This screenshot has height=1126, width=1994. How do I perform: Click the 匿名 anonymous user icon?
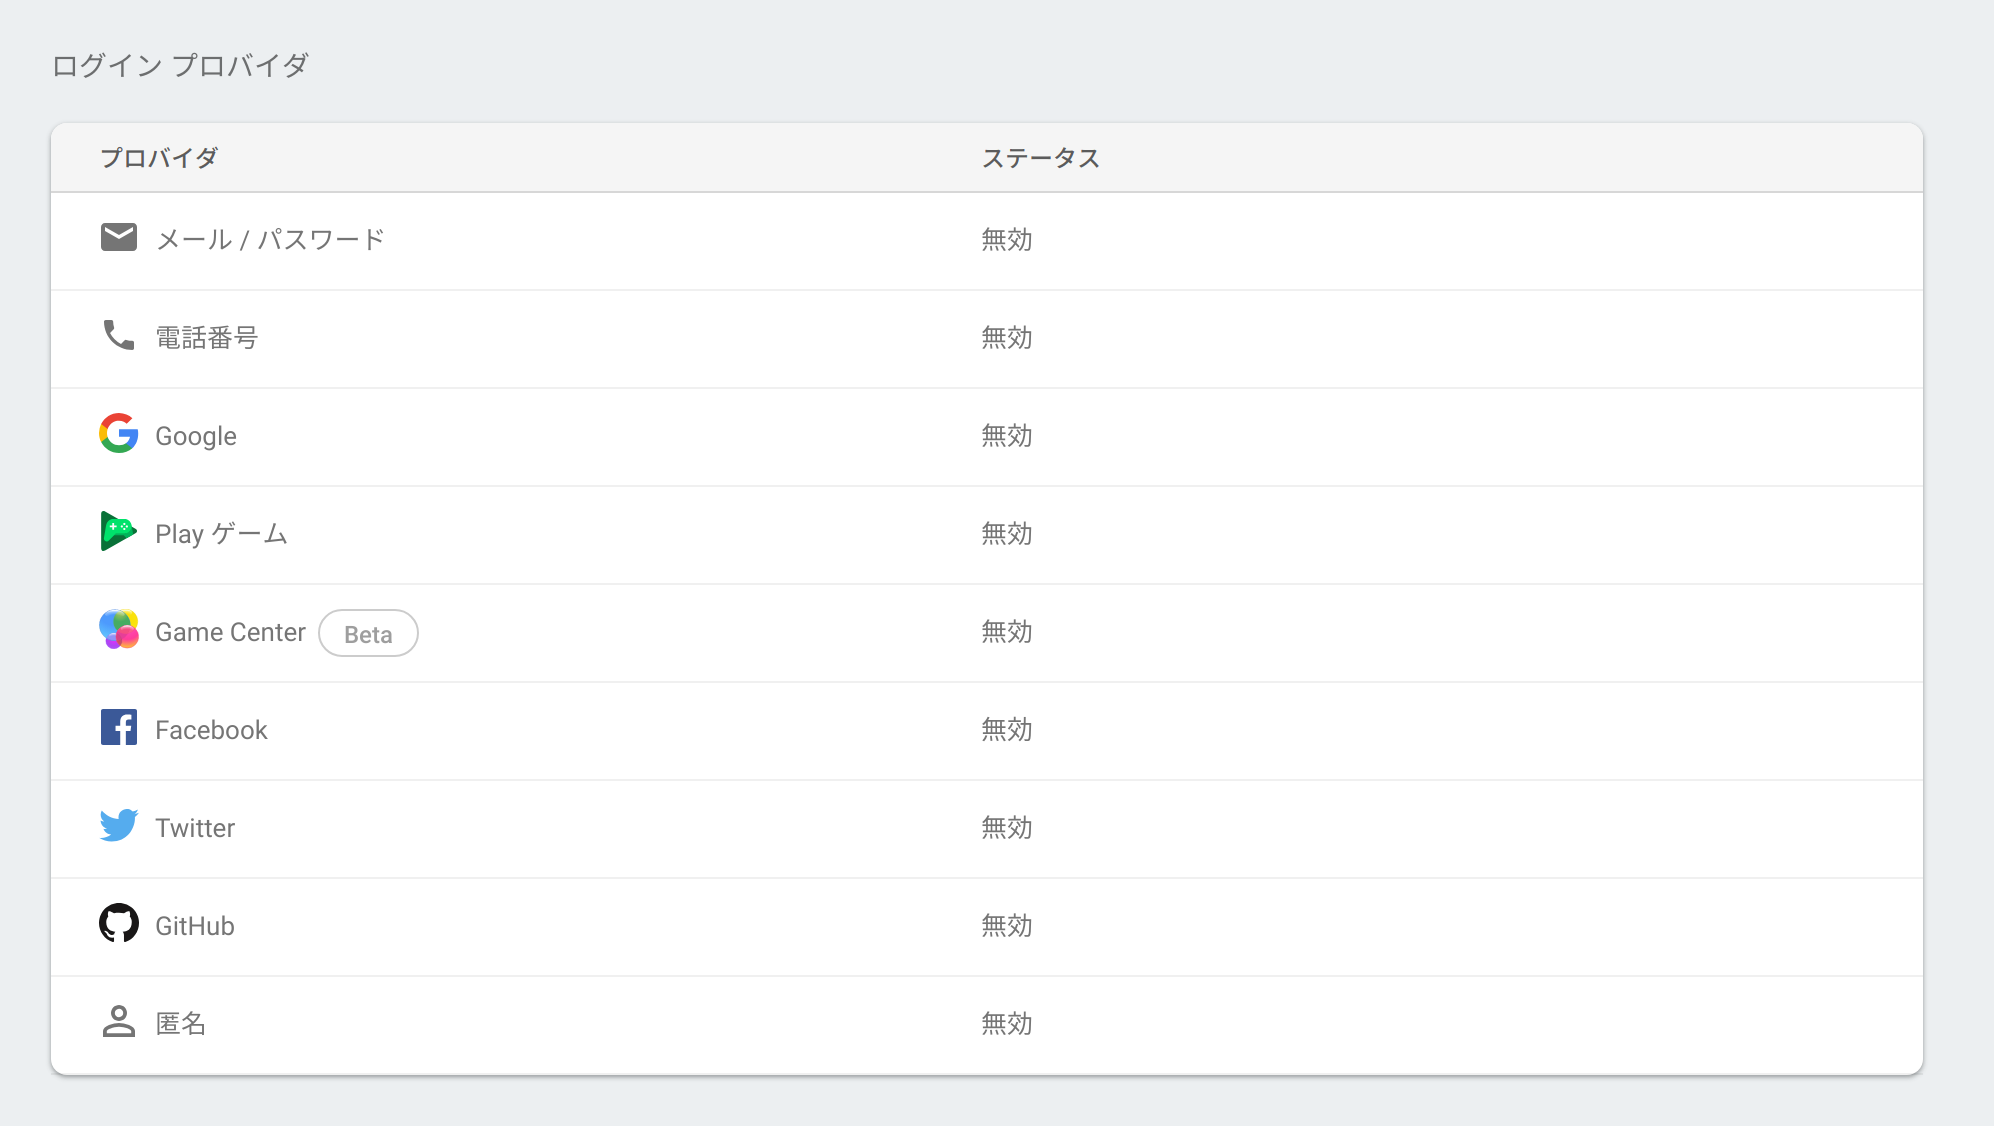[118, 1022]
